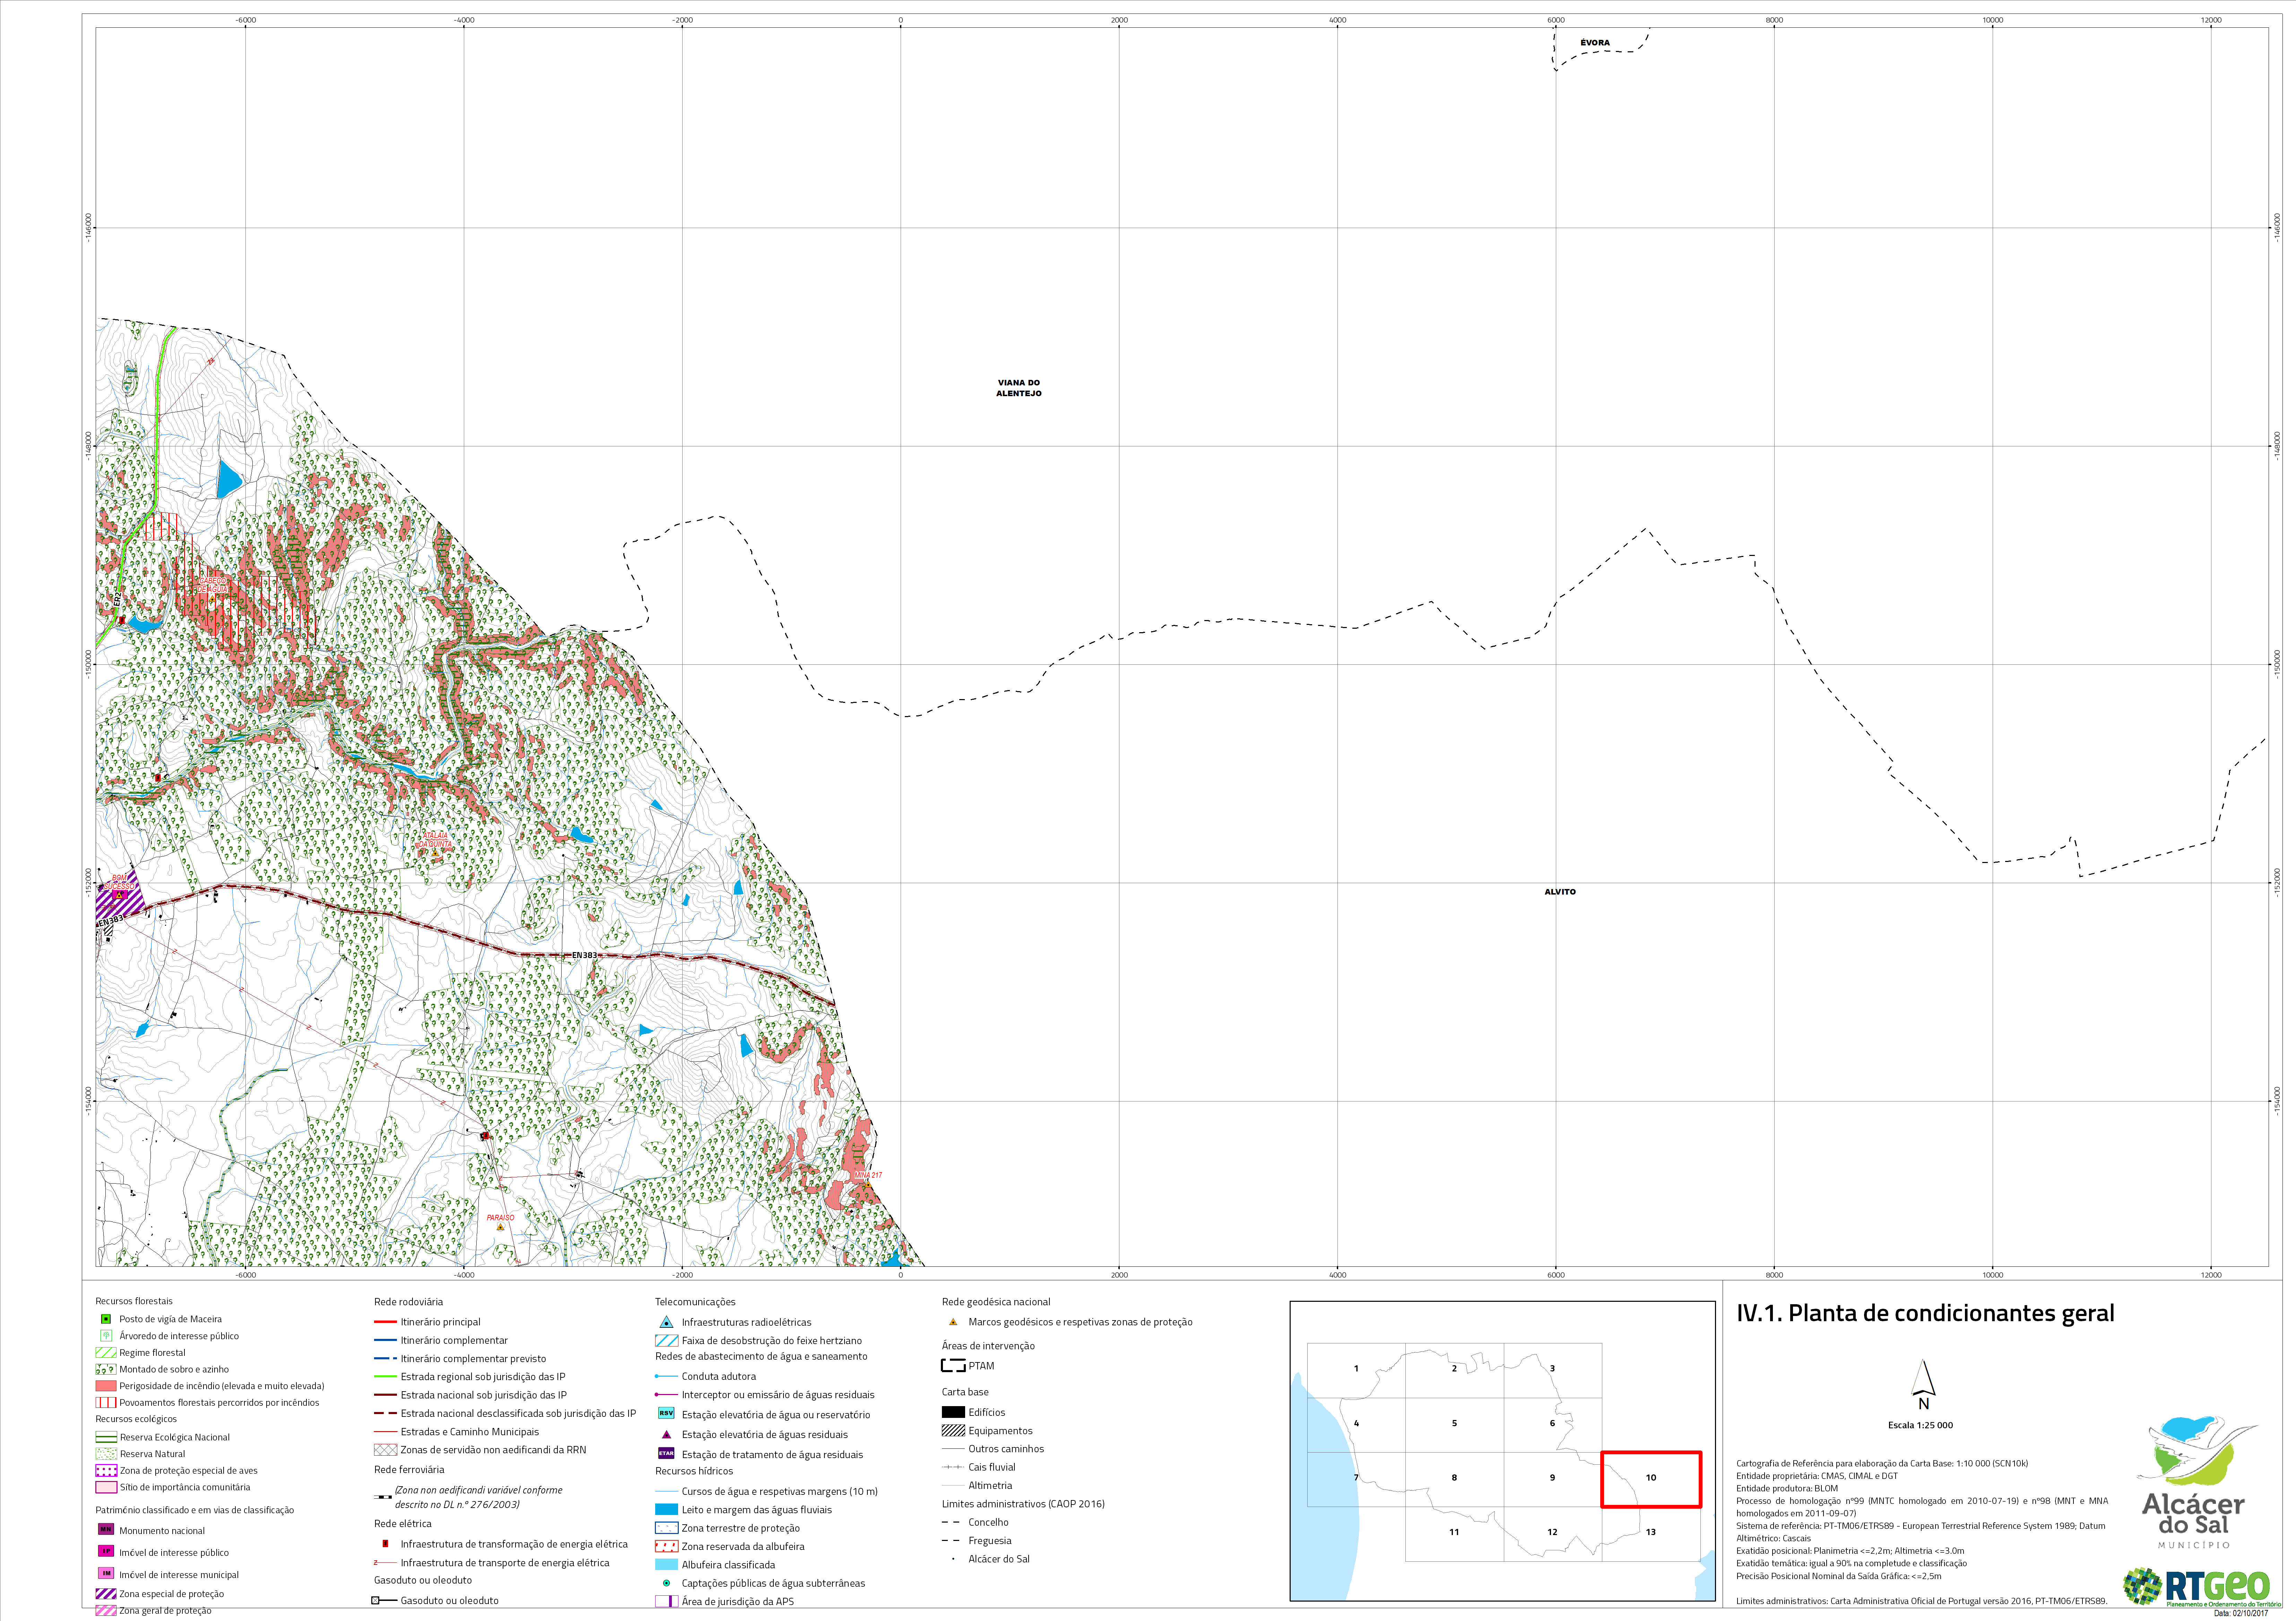Click the 'Freguesia' legend label
Screen dimensions: 2296x1621
coord(990,1541)
